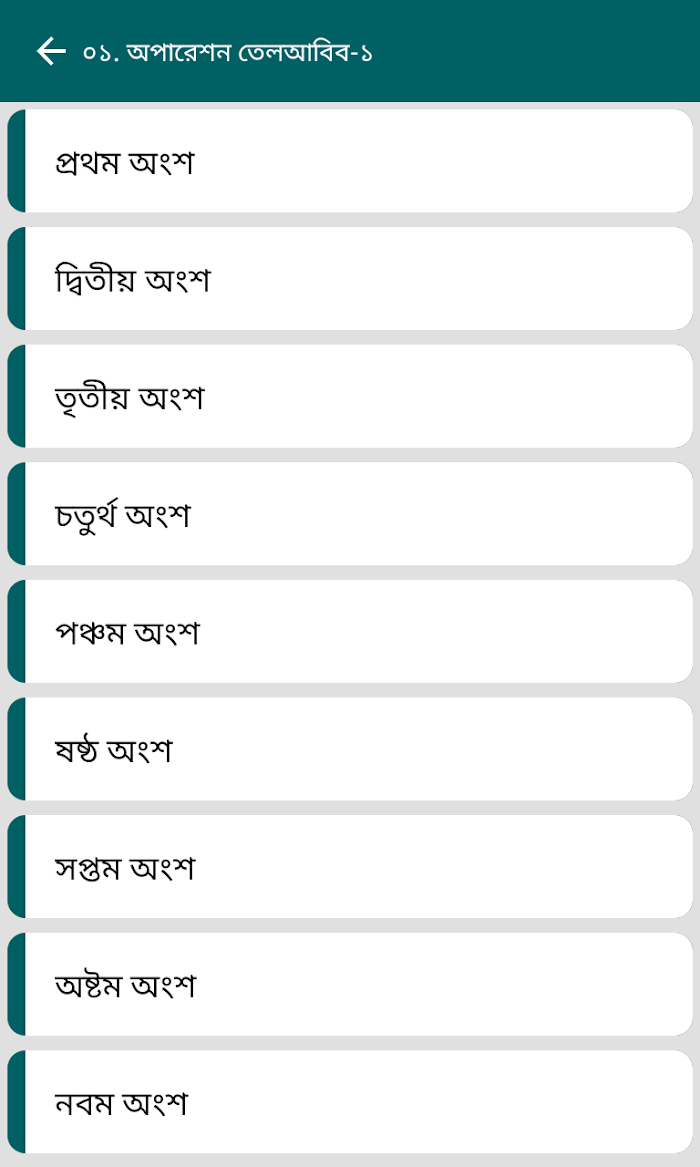Click teal accent bar beside পঞ্চম অংশ
Screen dimensions: 700x1167
pyautogui.click(x=16, y=631)
